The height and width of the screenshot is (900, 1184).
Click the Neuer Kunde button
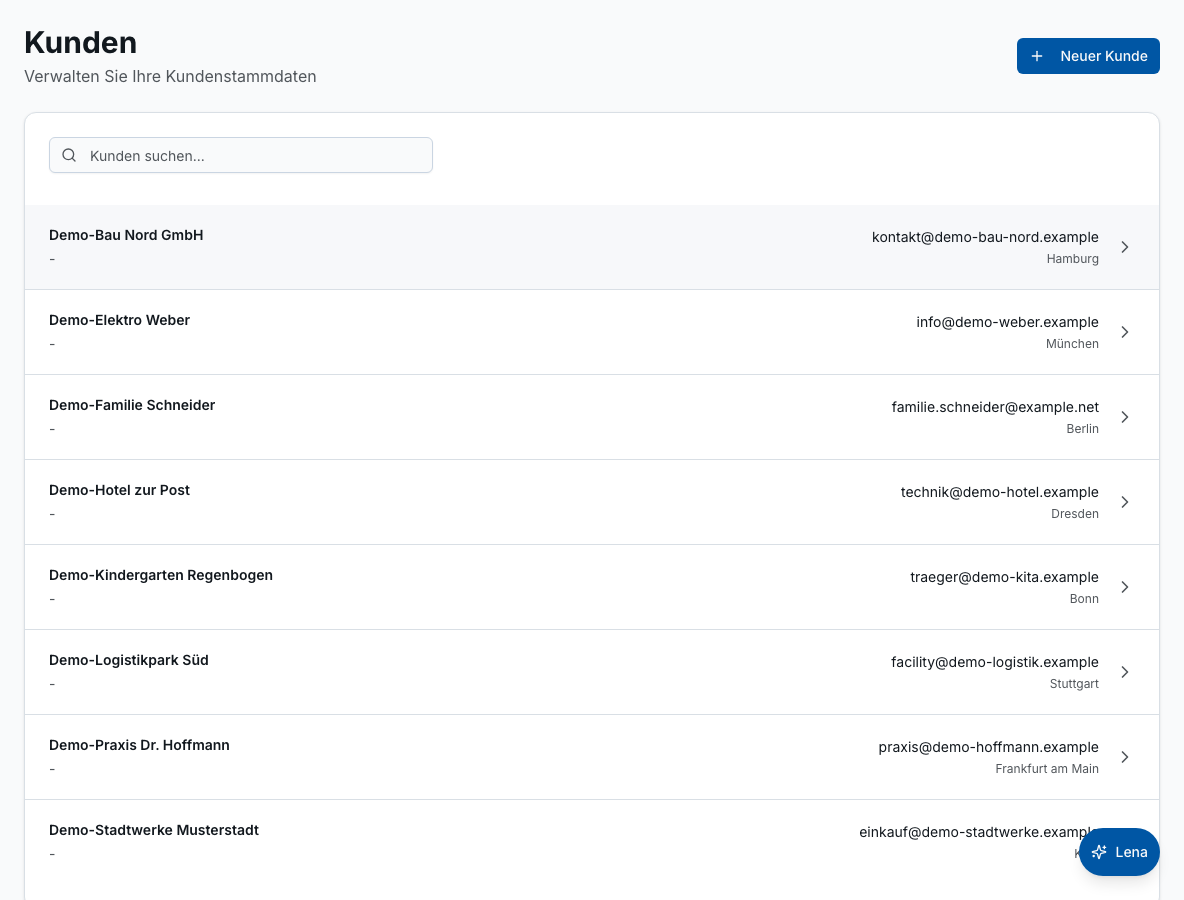(x=1087, y=56)
